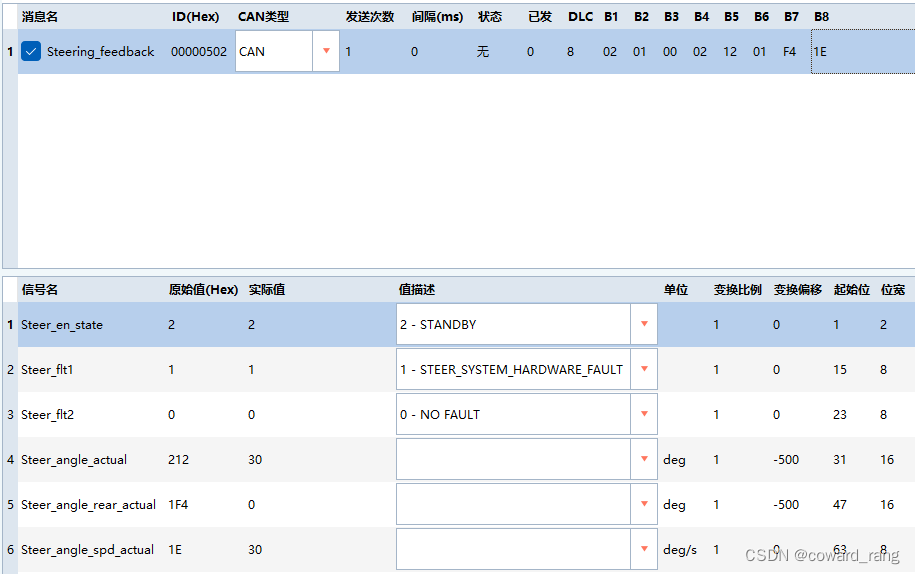Viewport: 915px width, 574px height.
Task: Click the 间隔(ms) column header
Action: tap(437, 16)
